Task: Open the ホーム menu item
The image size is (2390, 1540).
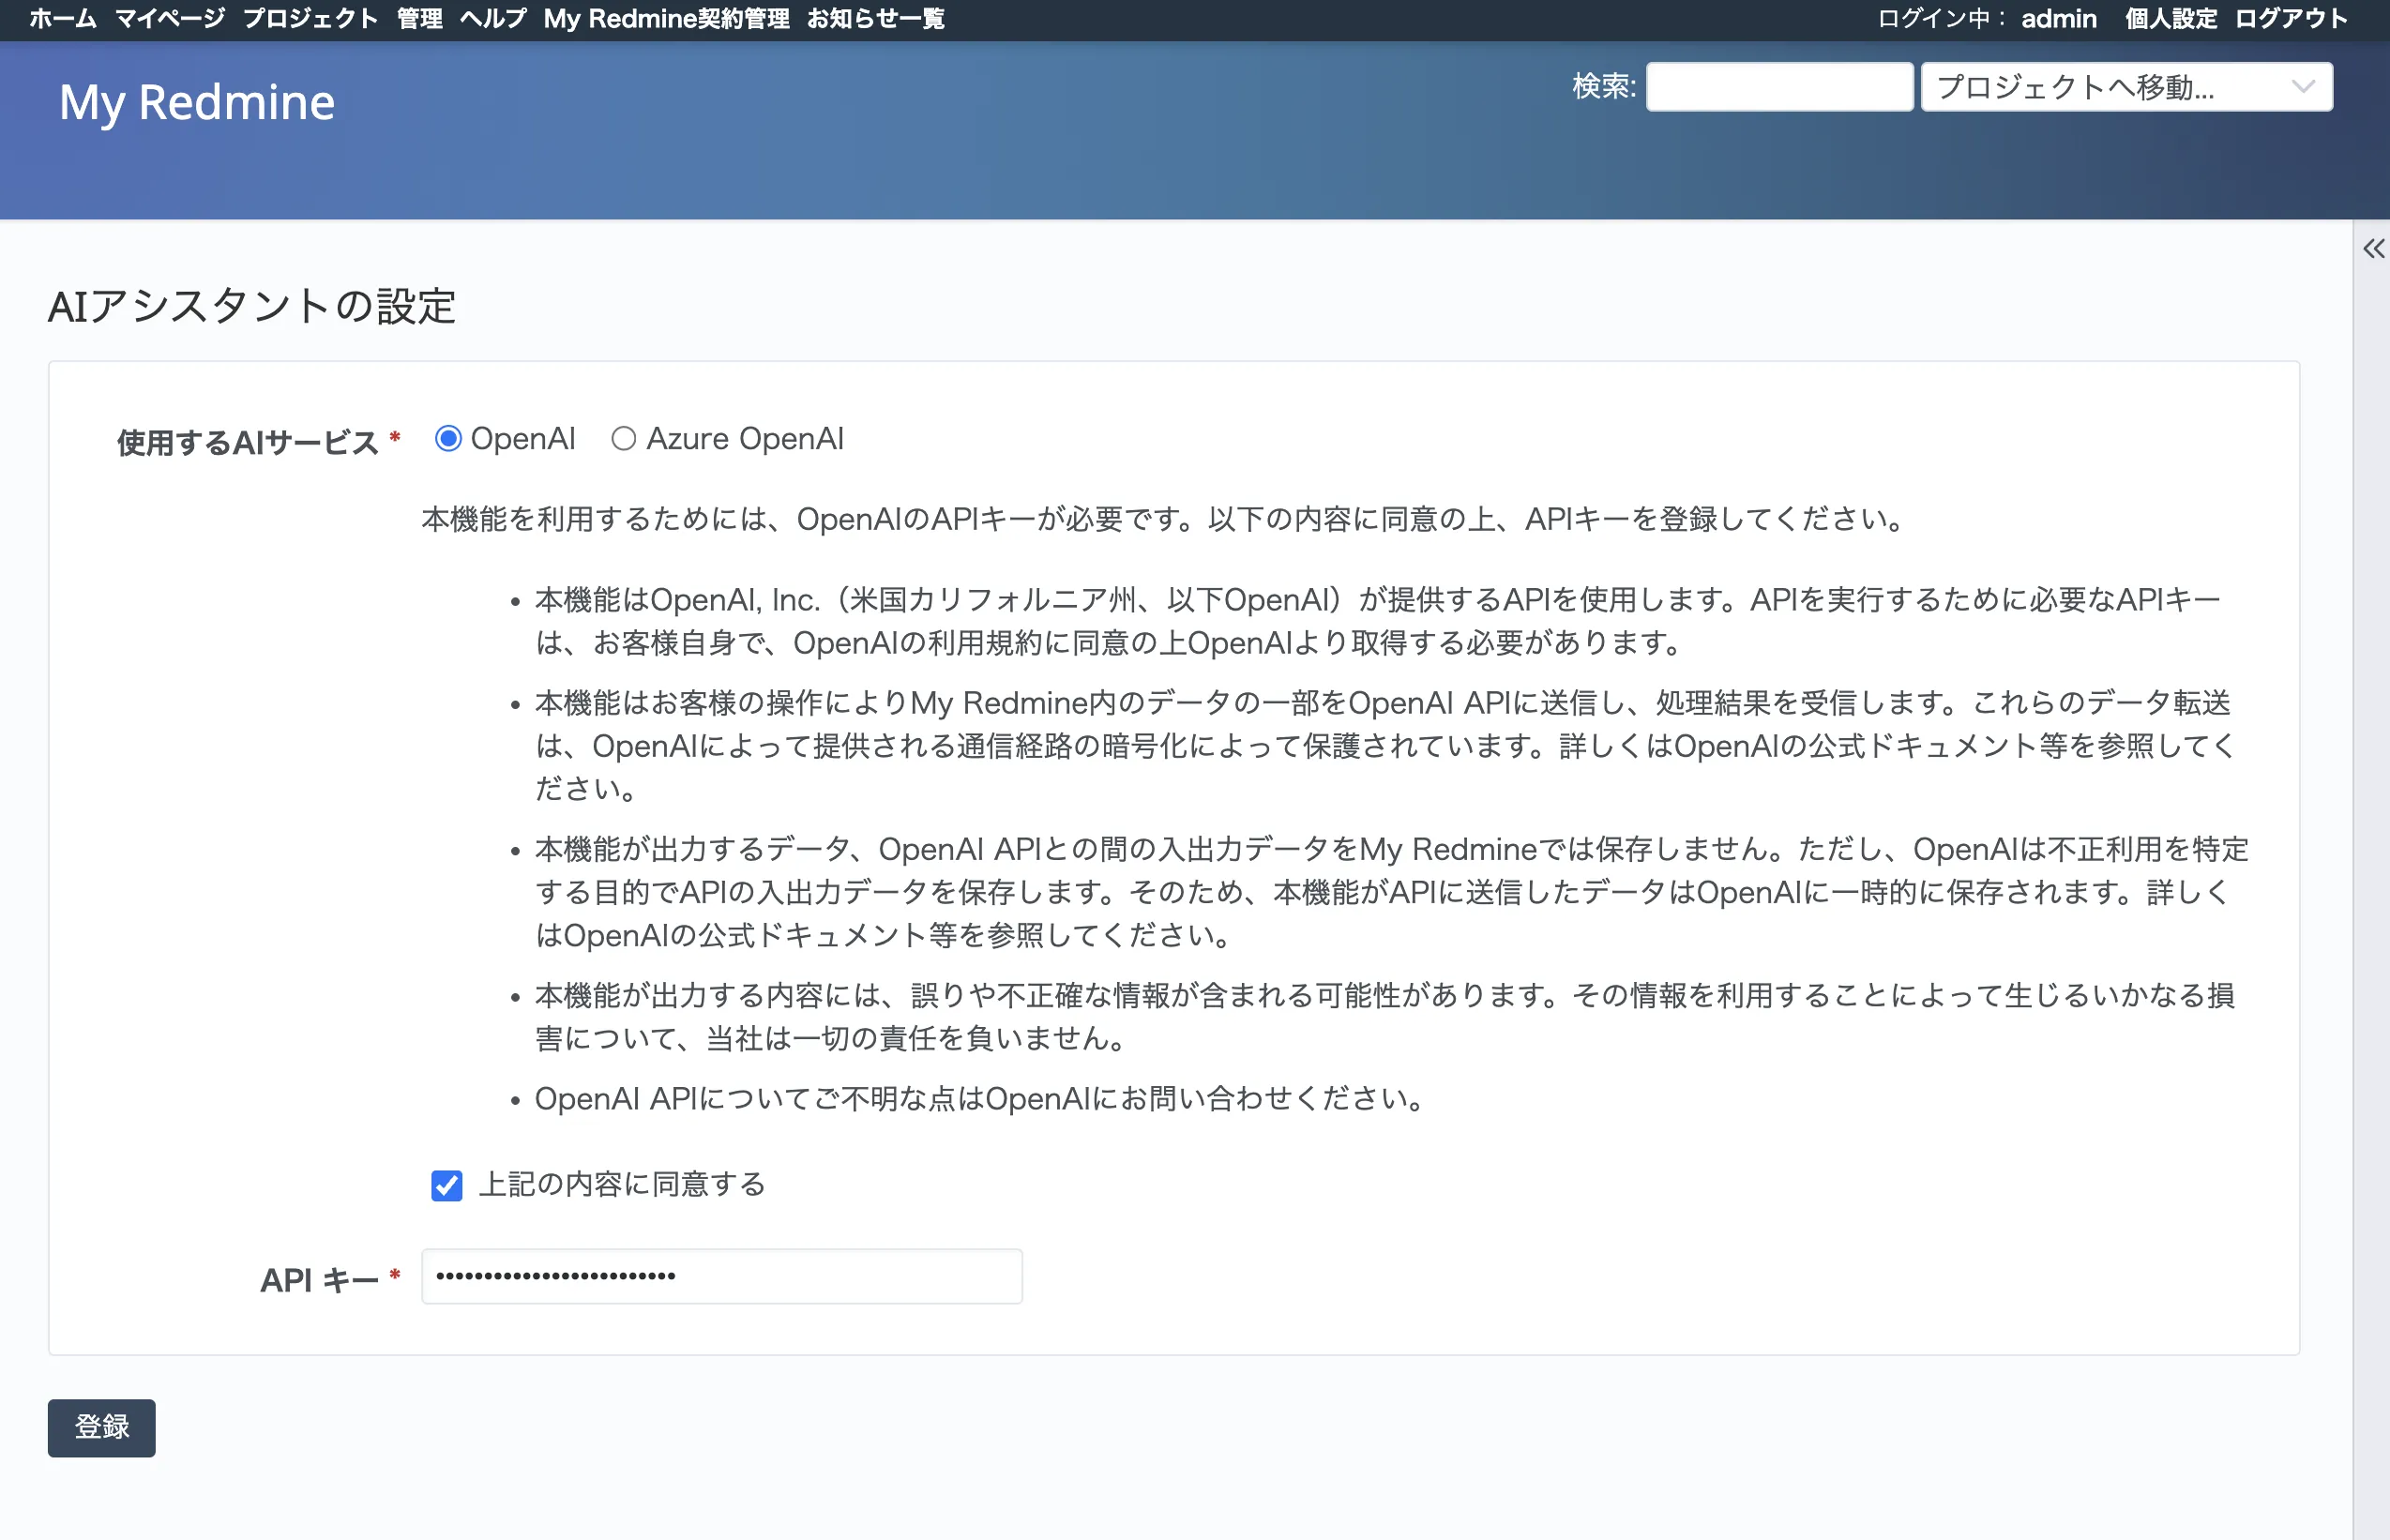Action: (63, 19)
